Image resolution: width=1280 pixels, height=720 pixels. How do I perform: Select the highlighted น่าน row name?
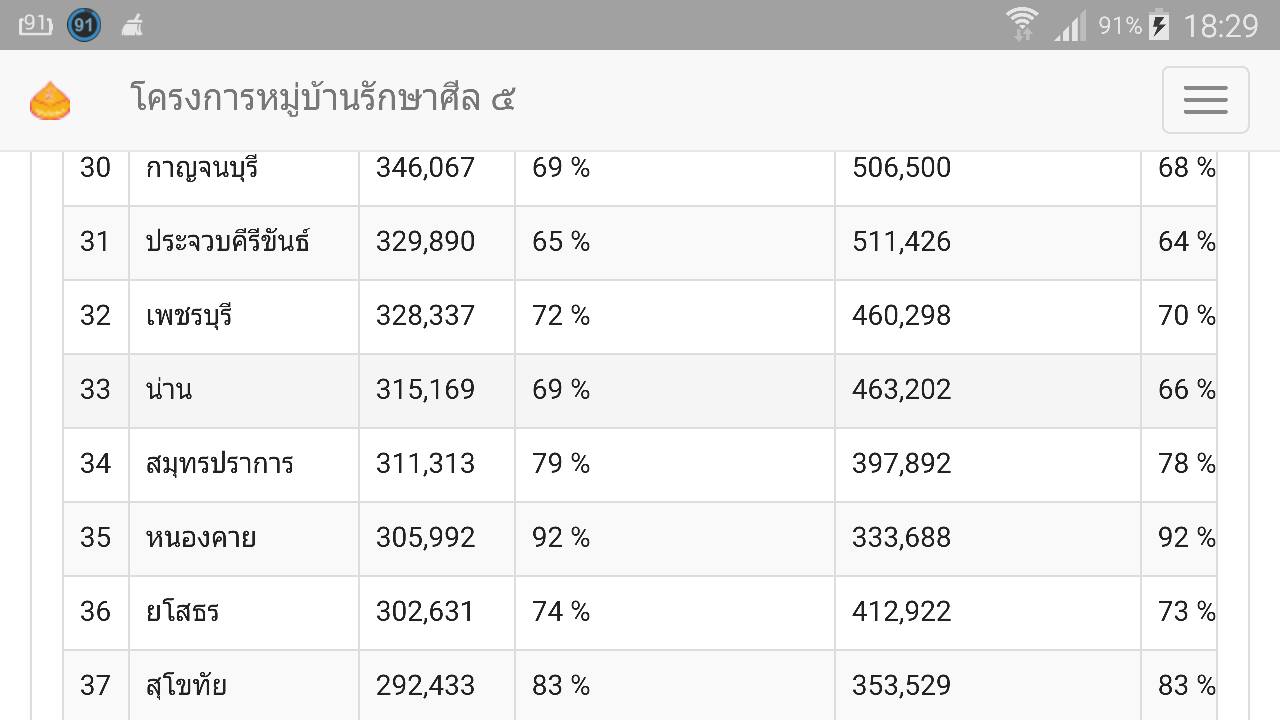[x=169, y=389]
